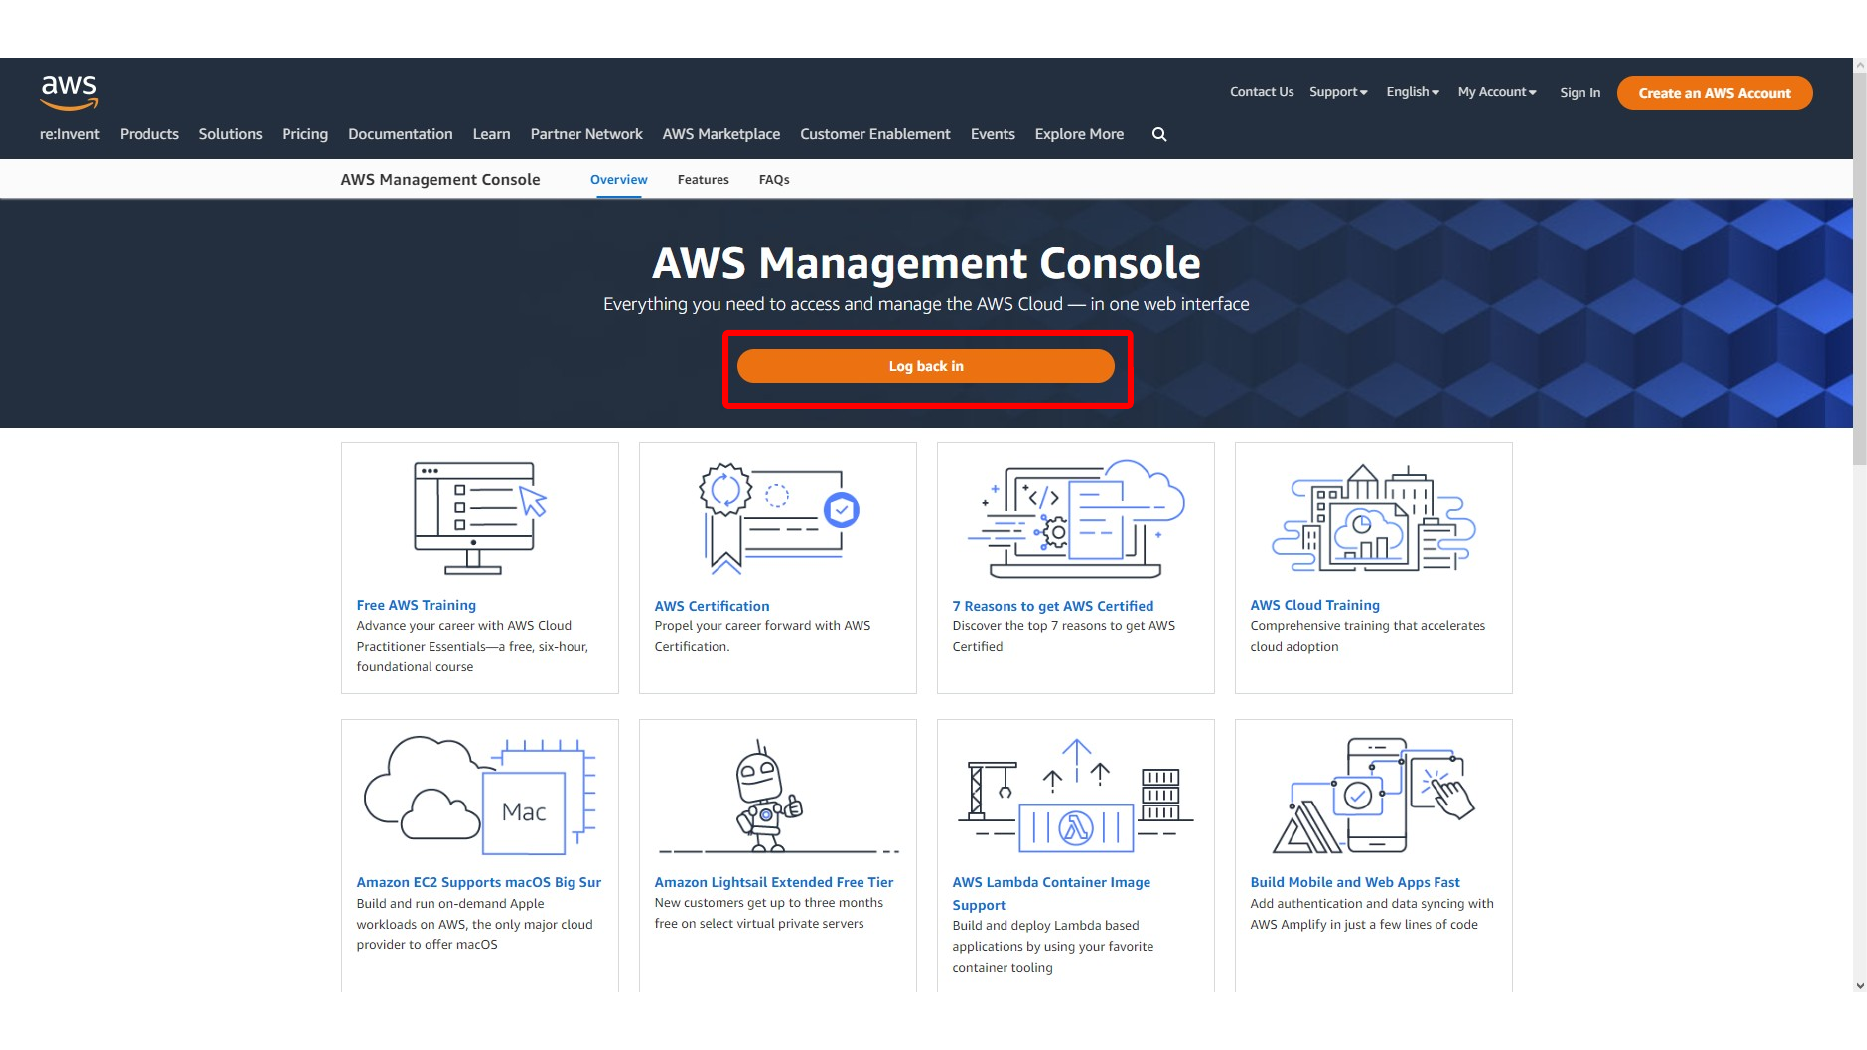Screen dimensions: 1867x1050
Task: Open the AWS Marketplace menu item
Action: click(721, 134)
